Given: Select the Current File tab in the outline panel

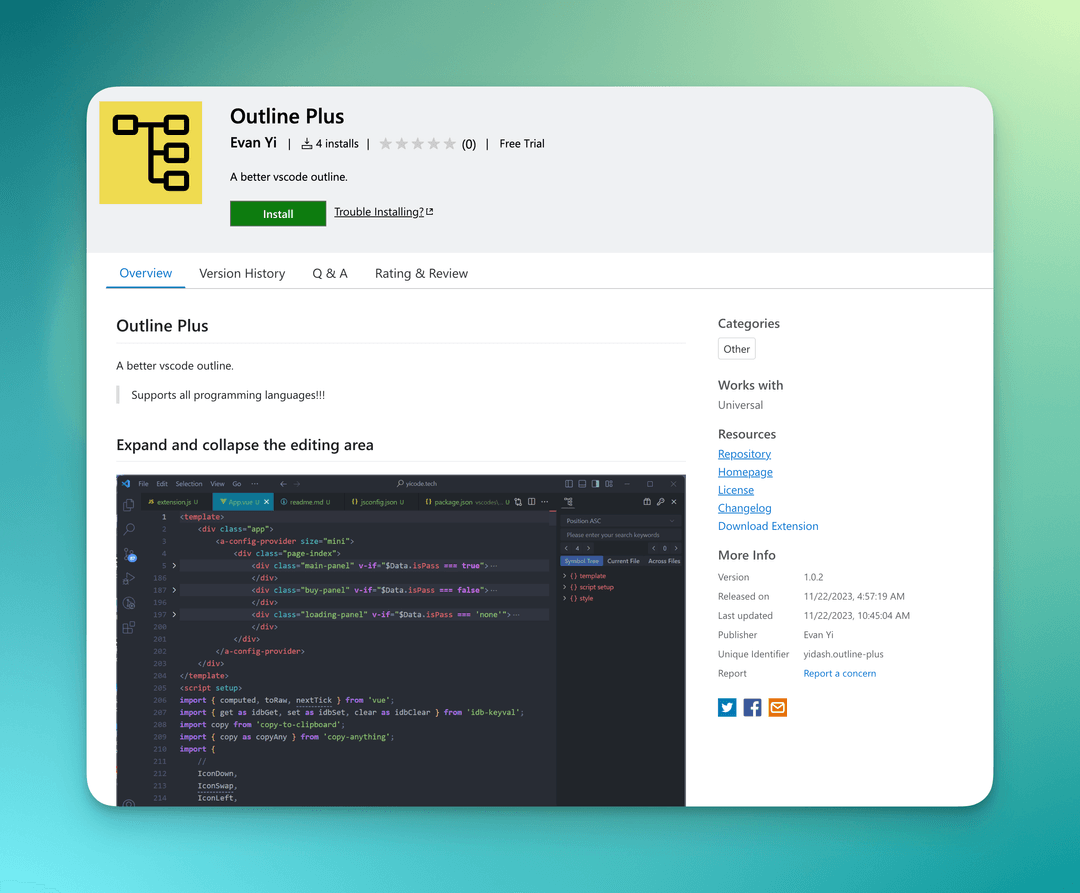Looking at the screenshot, I should 623,561.
